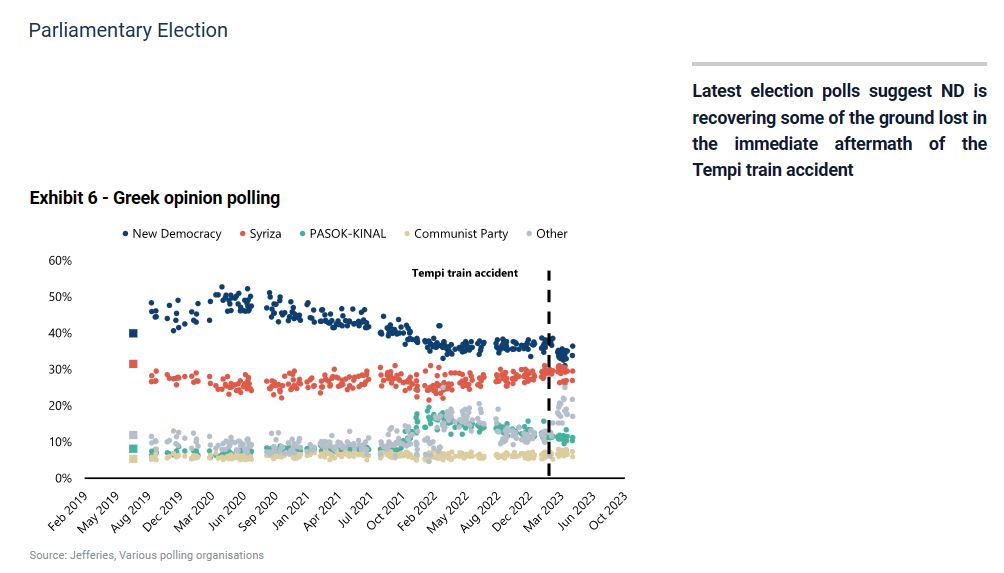Click the Parliamentary Election heading
The height and width of the screenshot is (573, 1004).
(128, 30)
